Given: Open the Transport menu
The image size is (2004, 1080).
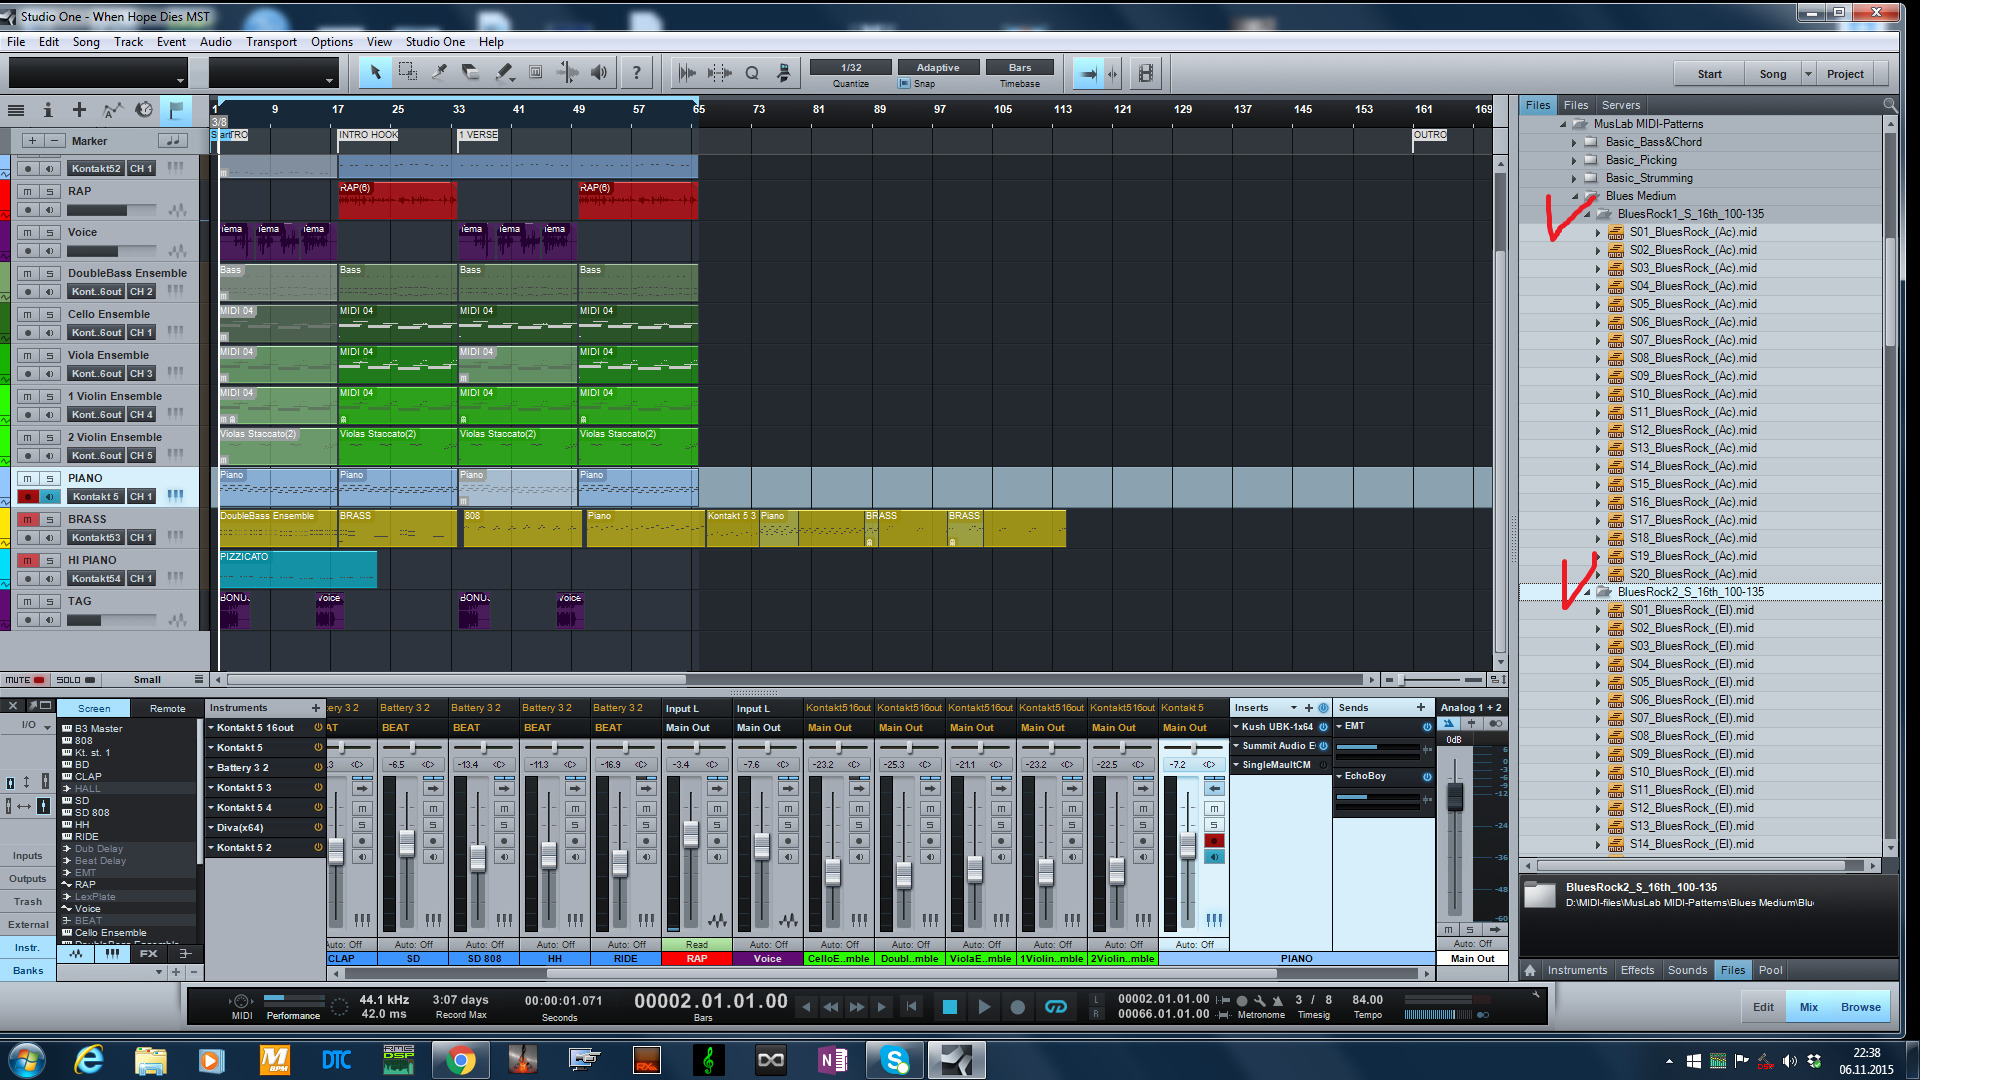Looking at the screenshot, I should point(271,42).
